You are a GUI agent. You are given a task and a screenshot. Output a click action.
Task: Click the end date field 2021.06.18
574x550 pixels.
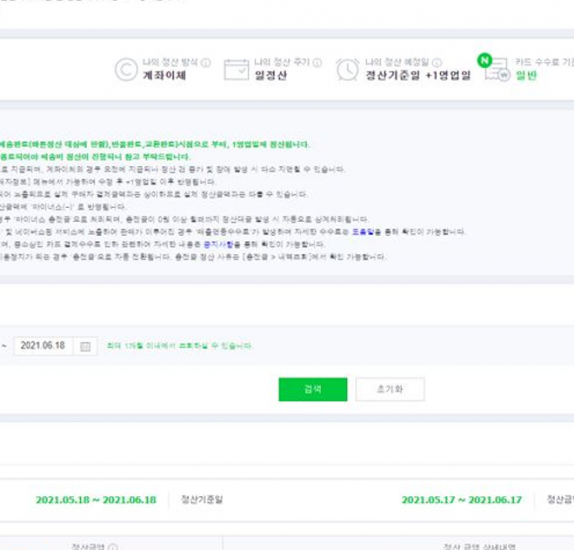click(43, 346)
